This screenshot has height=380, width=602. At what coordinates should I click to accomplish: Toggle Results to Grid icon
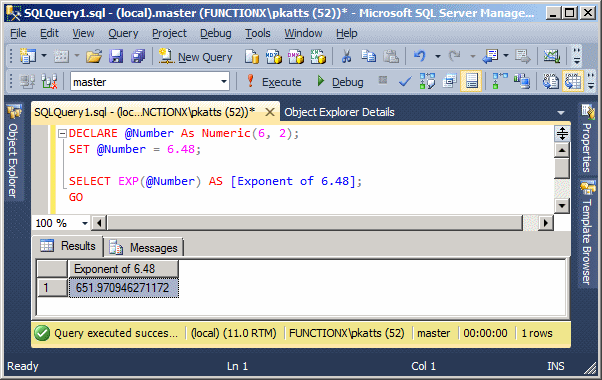coord(572,81)
